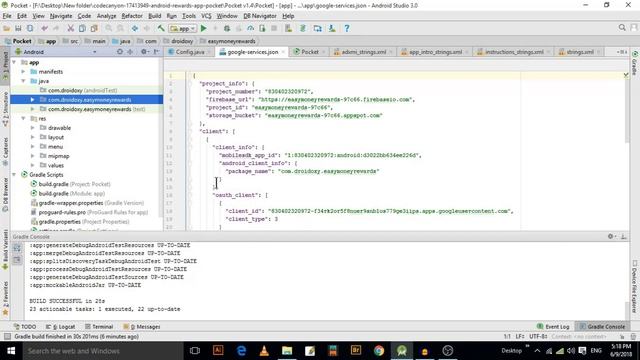
Task: Click the Undo arrow icon
Action: 44,29
